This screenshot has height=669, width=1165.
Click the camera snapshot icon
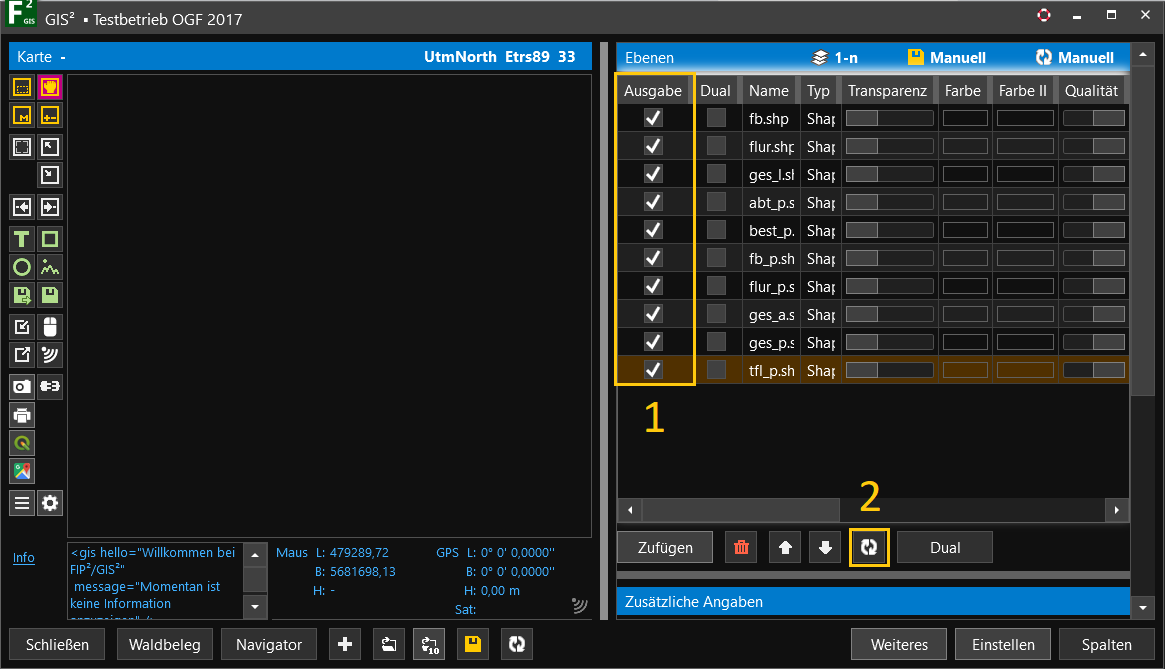22,385
